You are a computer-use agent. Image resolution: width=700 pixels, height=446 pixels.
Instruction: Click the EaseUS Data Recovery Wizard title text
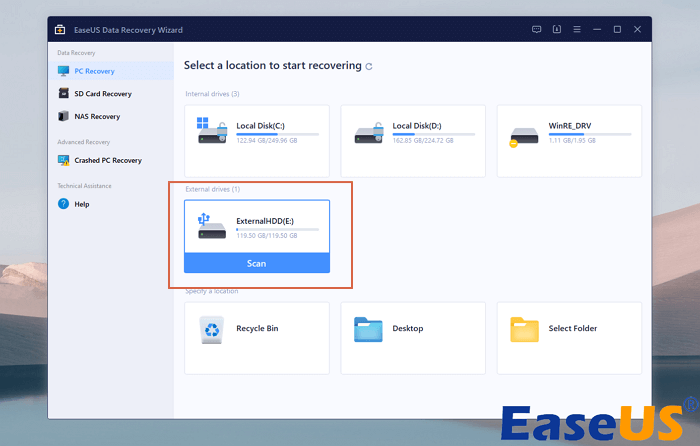coord(128,30)
